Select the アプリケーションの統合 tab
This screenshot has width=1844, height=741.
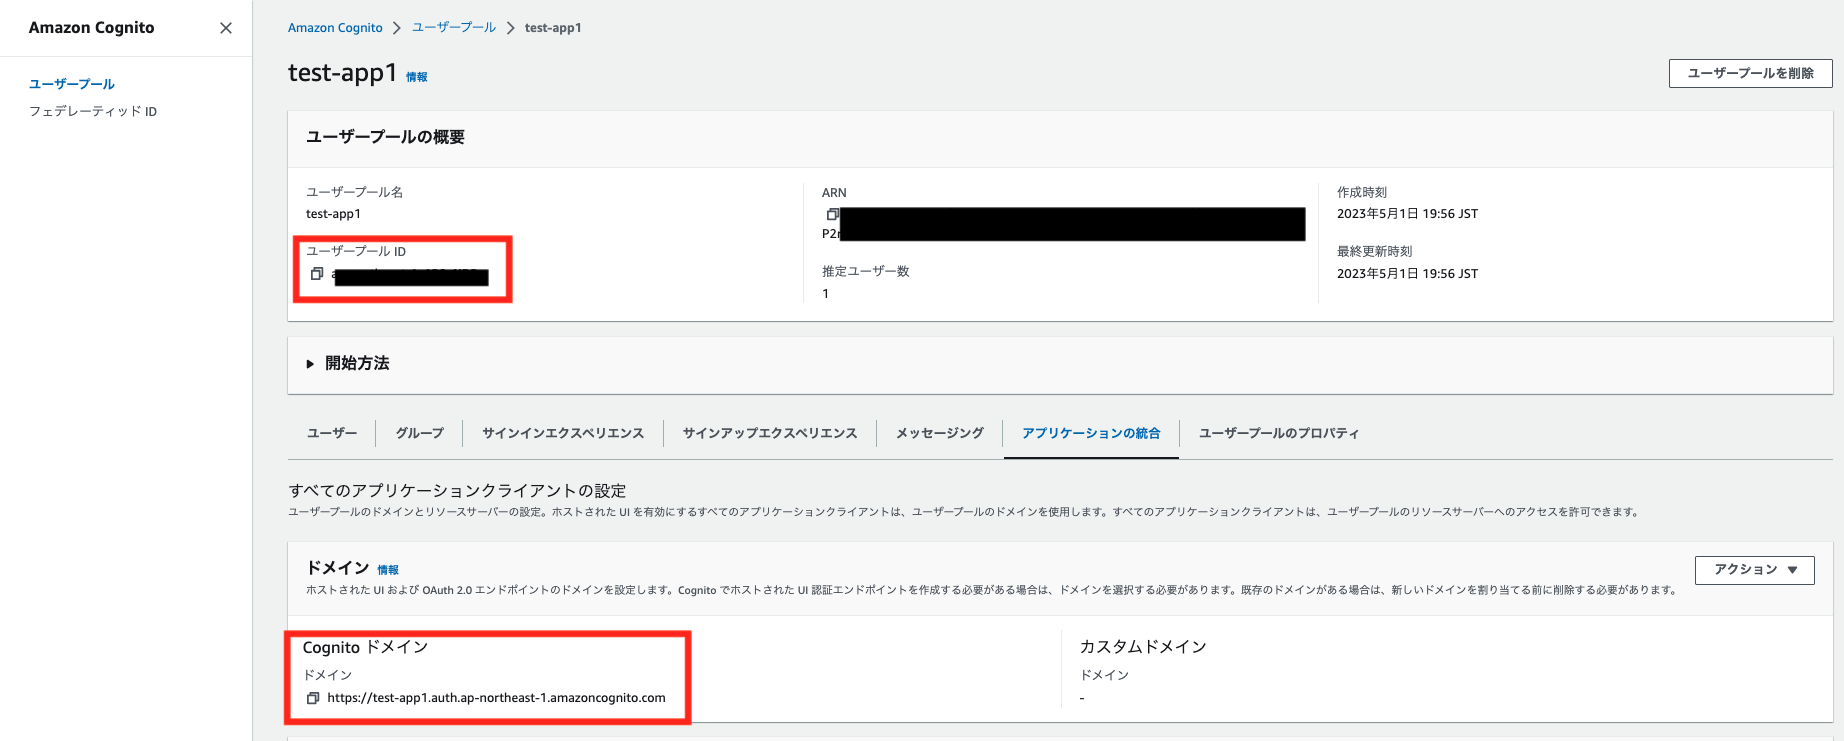pos(1091,433)
